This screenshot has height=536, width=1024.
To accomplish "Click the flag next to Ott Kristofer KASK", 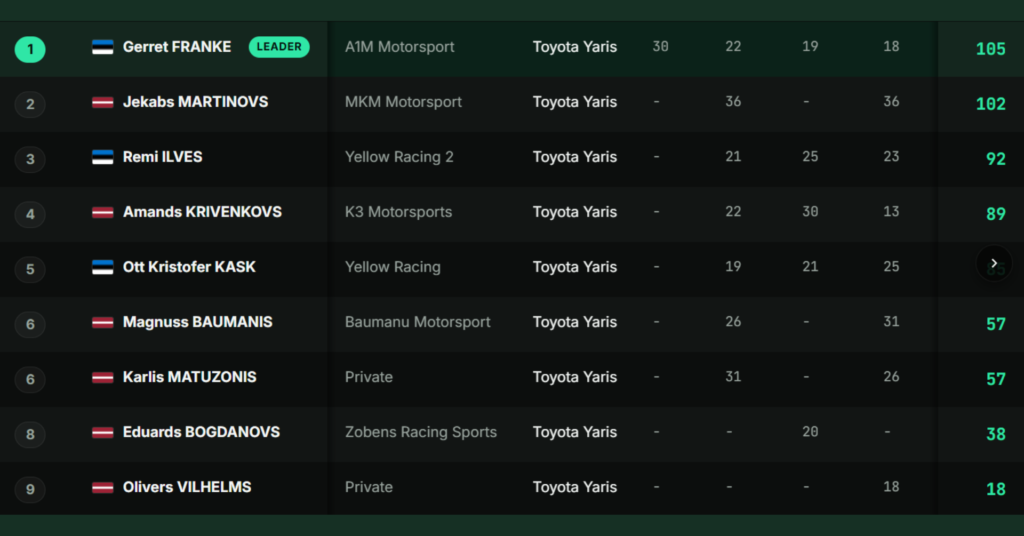I will 103,267.
